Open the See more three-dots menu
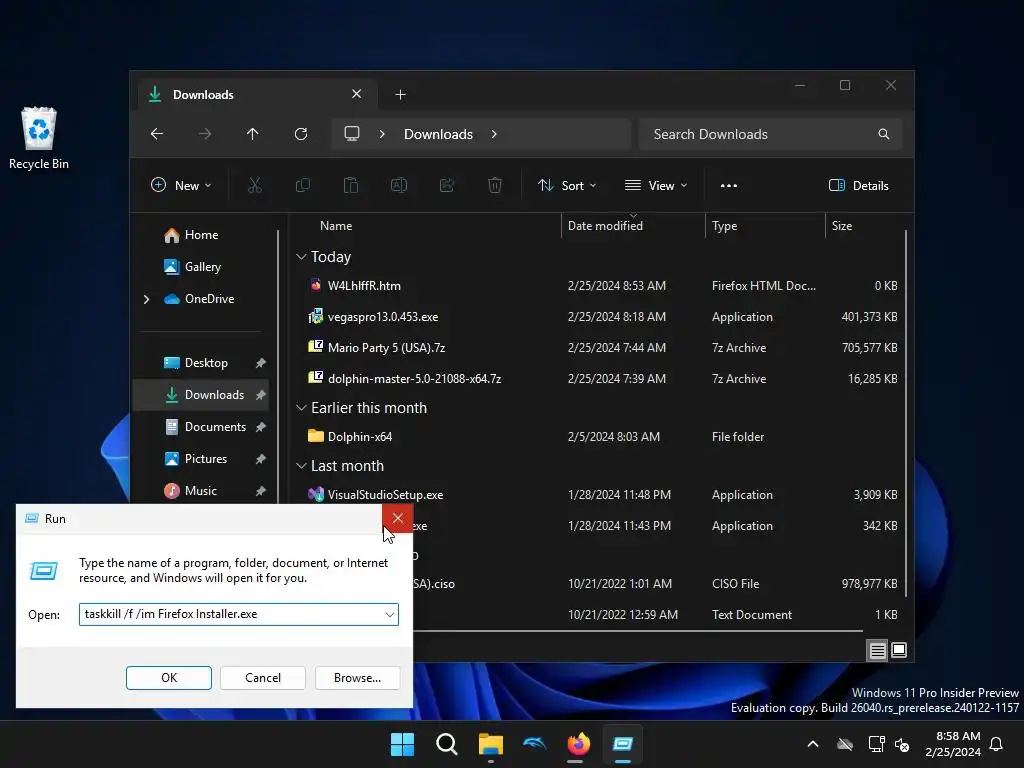The image size is (1024, 768). [x=729, y=185]
